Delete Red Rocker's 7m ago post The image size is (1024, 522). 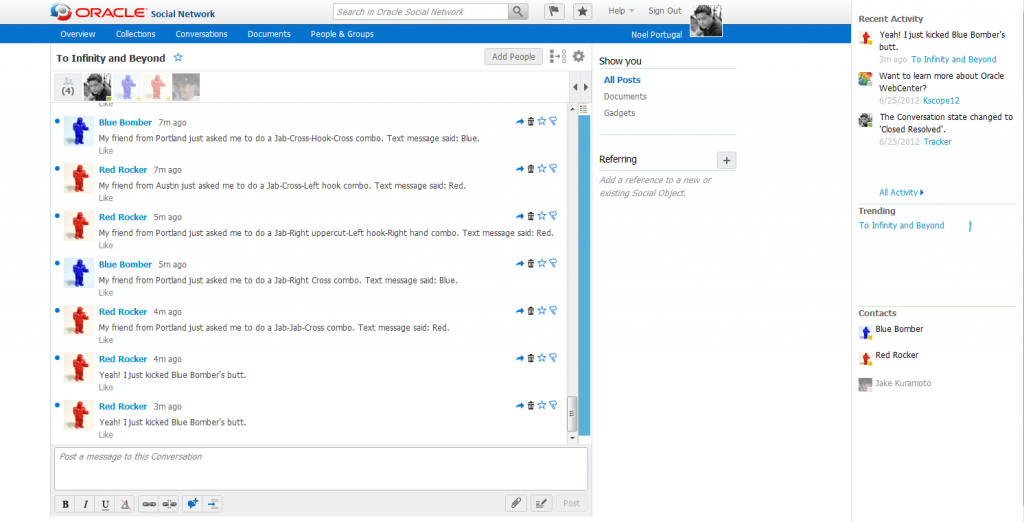click(x=531, y=169)
